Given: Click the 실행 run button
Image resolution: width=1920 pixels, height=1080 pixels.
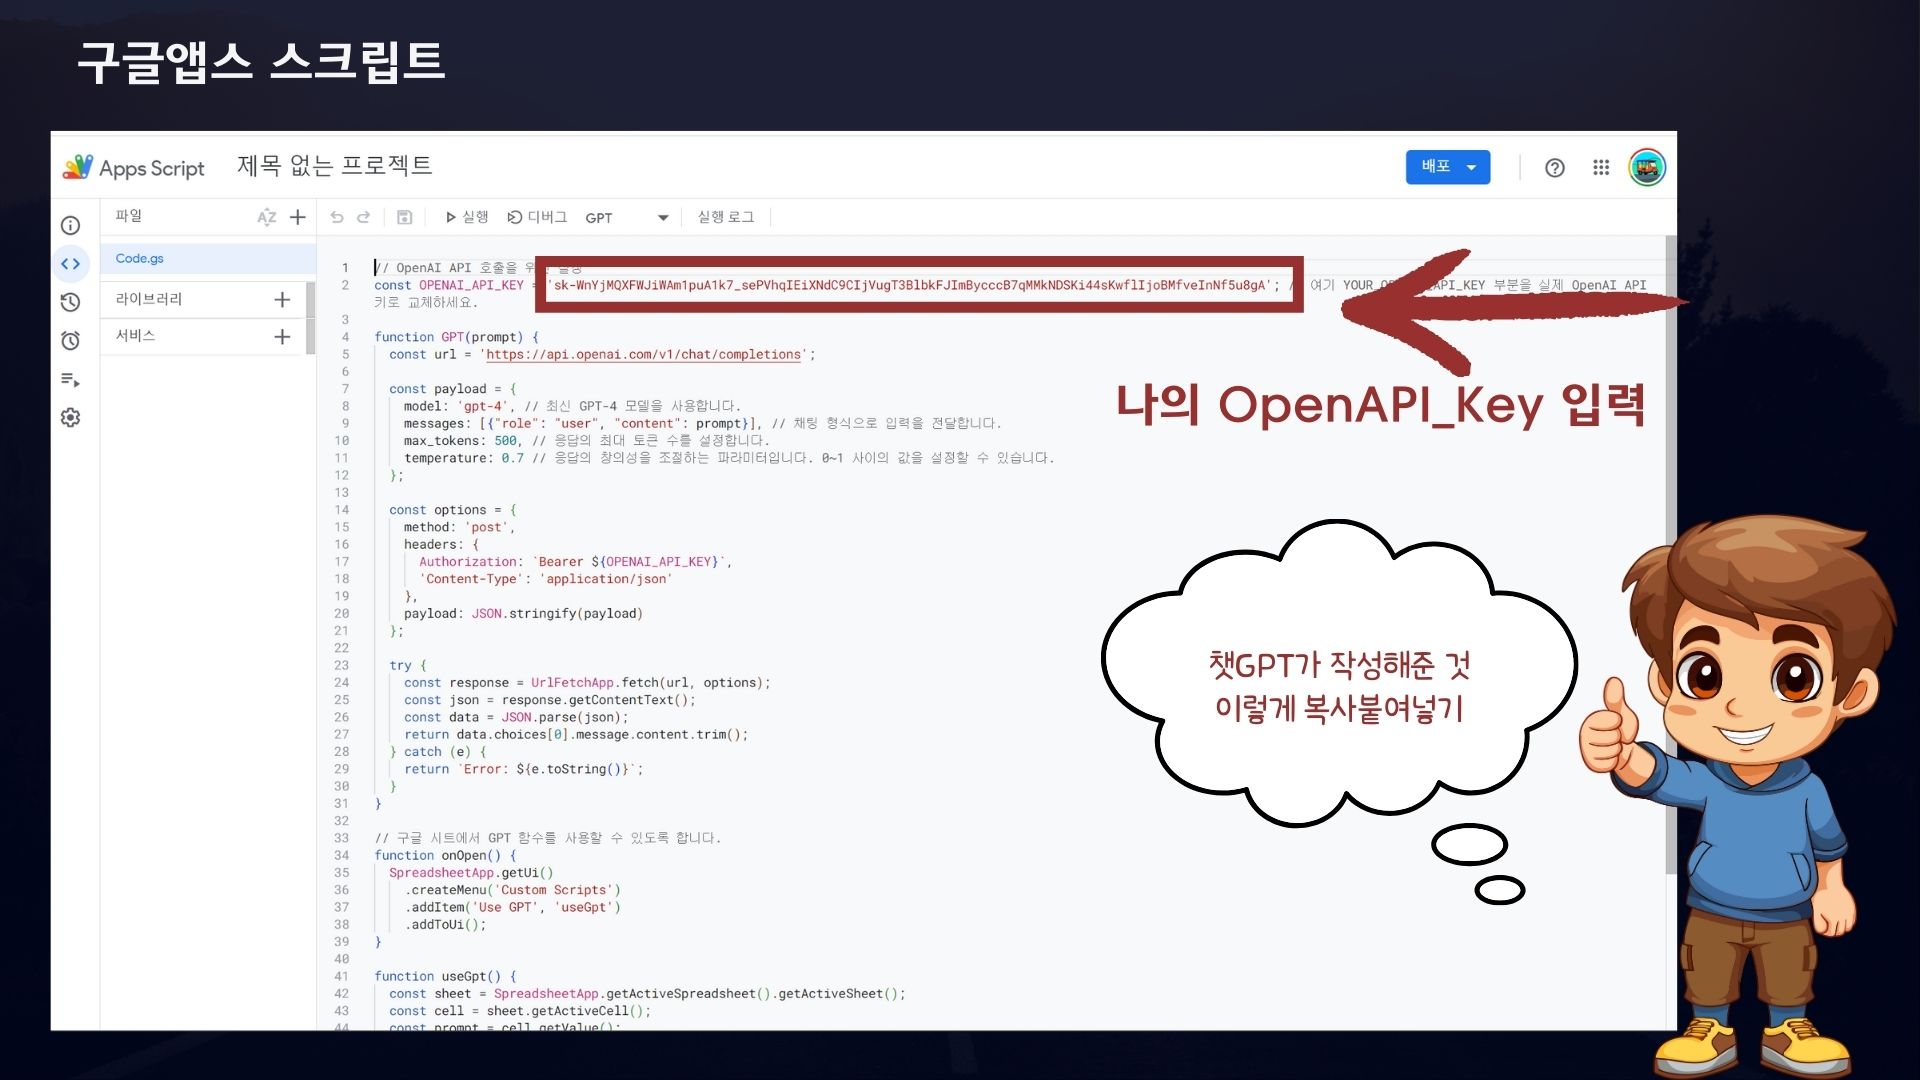Looking at the screenshot, I should click(466, 217).
